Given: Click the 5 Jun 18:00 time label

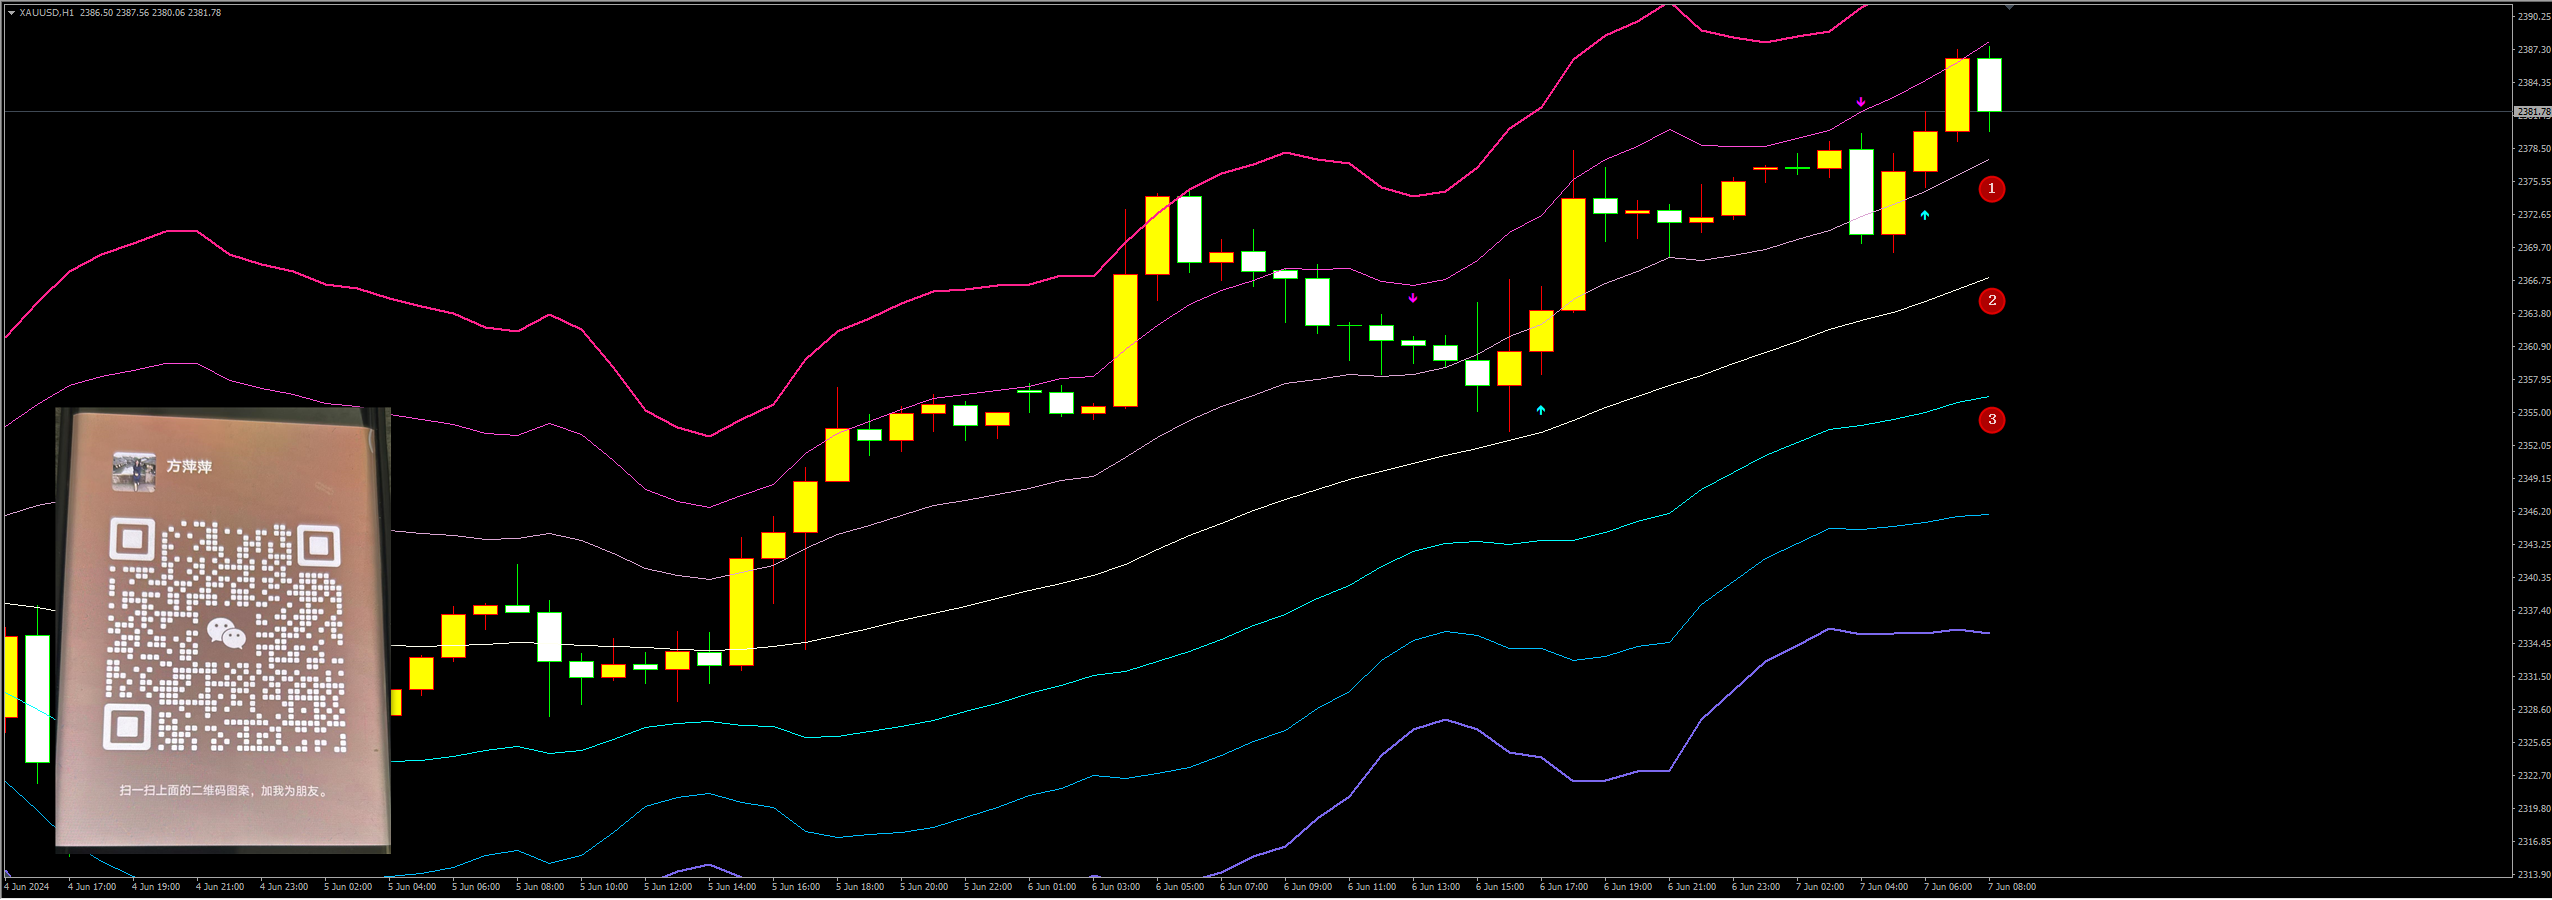Looking at the screenshot, I should coord(860,887).
